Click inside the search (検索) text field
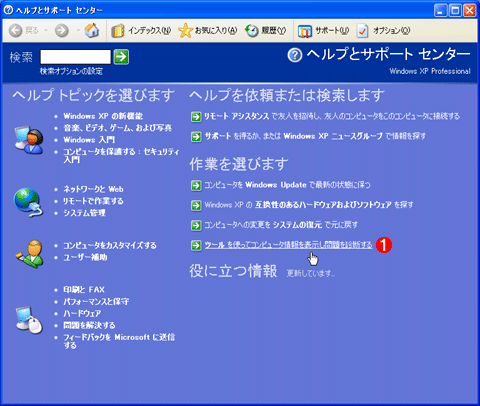The height and width of the screenshot is (406, 480). click(x=75, y=57)
